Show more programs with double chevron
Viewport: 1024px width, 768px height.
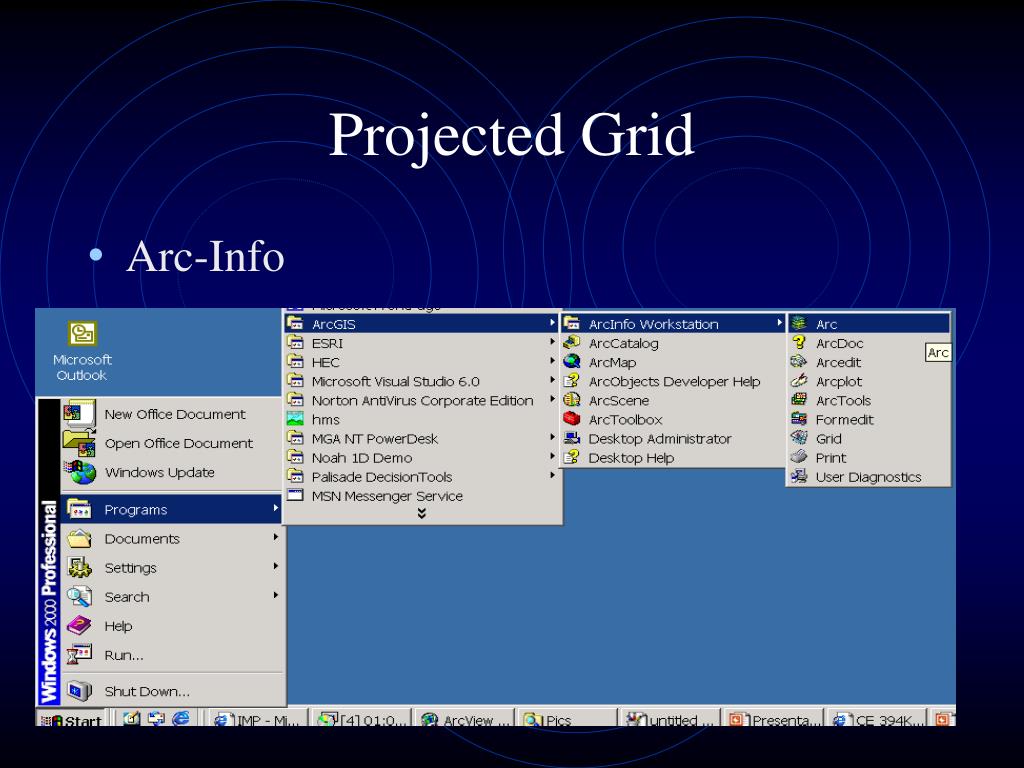(x=422, y=513)
